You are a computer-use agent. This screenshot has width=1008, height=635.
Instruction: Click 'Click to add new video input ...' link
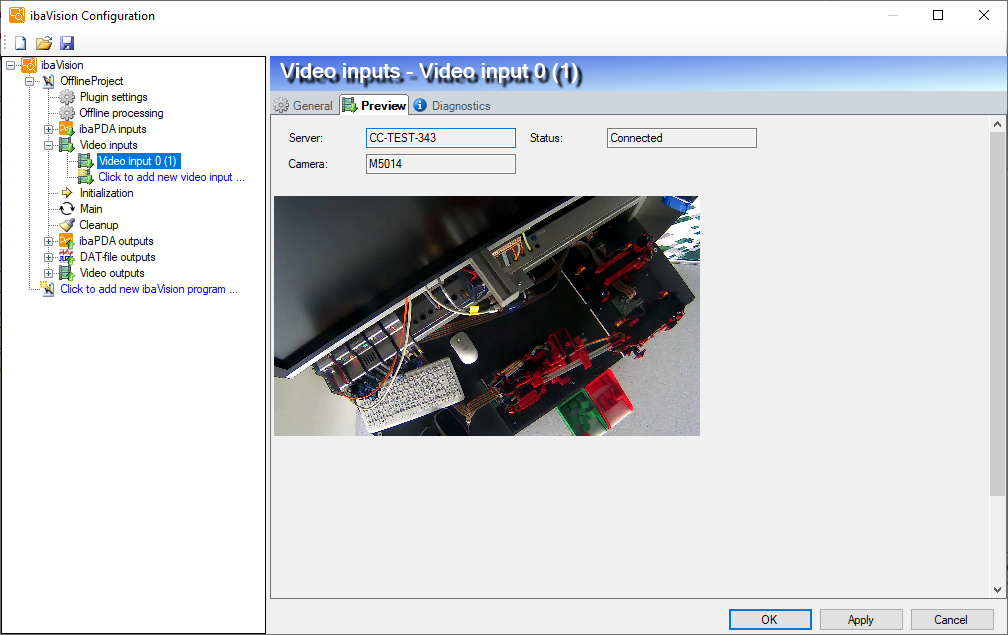pyautogui.click(x=171, y=177)
